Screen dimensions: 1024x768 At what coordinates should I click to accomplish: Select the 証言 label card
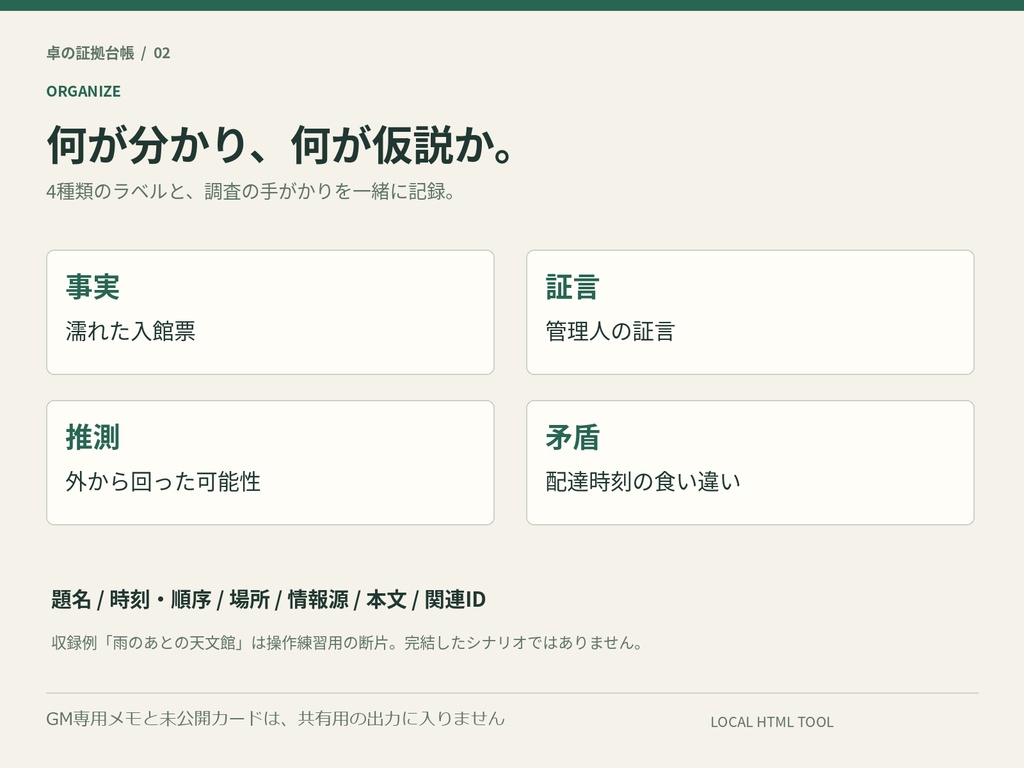(750, 312)
